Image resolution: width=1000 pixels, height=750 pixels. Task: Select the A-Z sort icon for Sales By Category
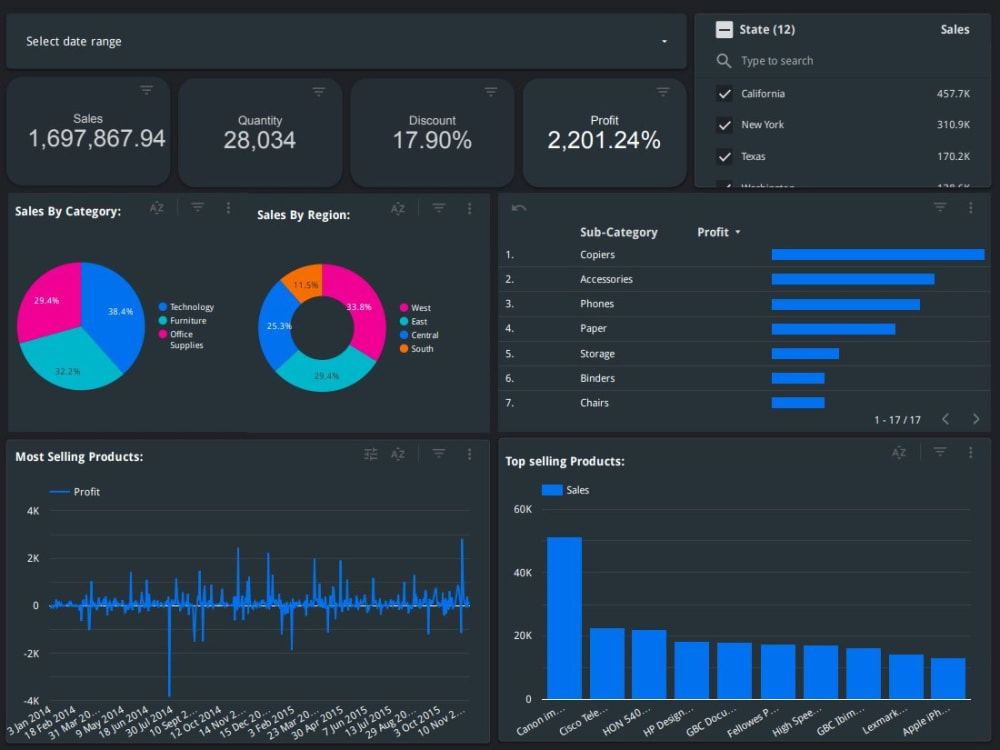coord(157,208)
